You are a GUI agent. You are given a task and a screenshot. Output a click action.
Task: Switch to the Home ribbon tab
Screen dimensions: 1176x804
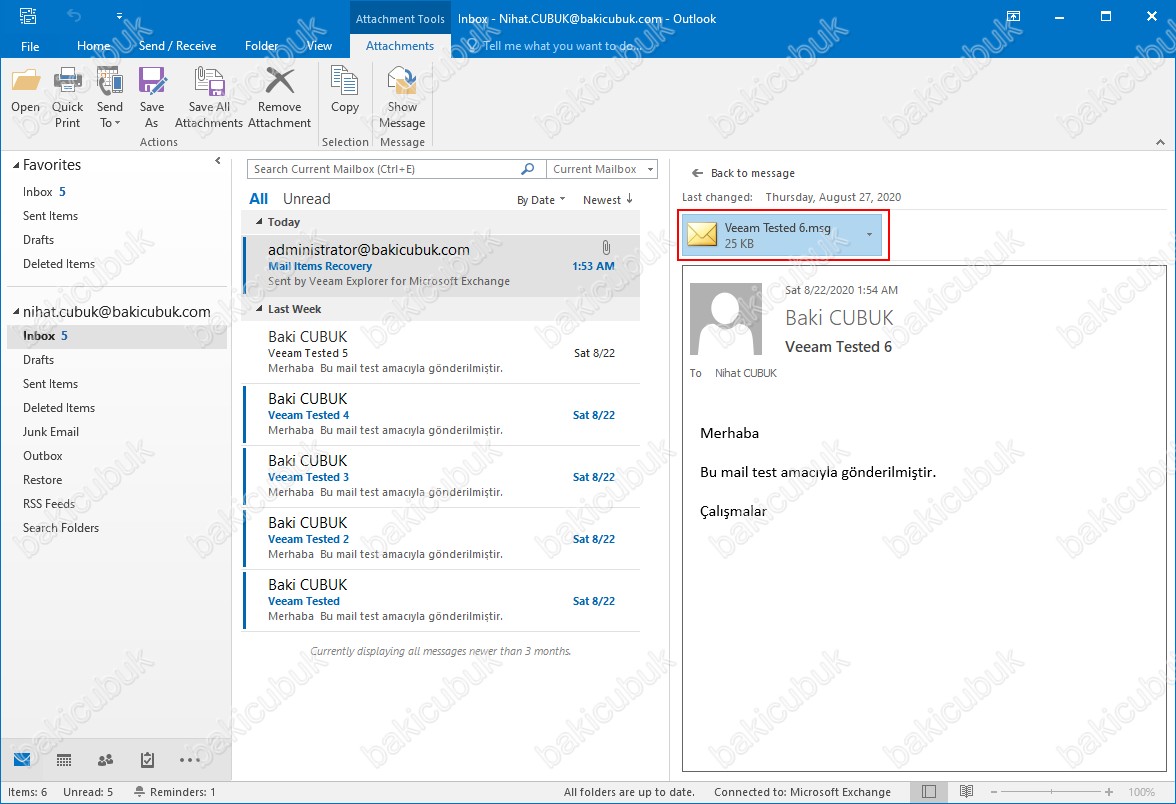tap(94, 46)
